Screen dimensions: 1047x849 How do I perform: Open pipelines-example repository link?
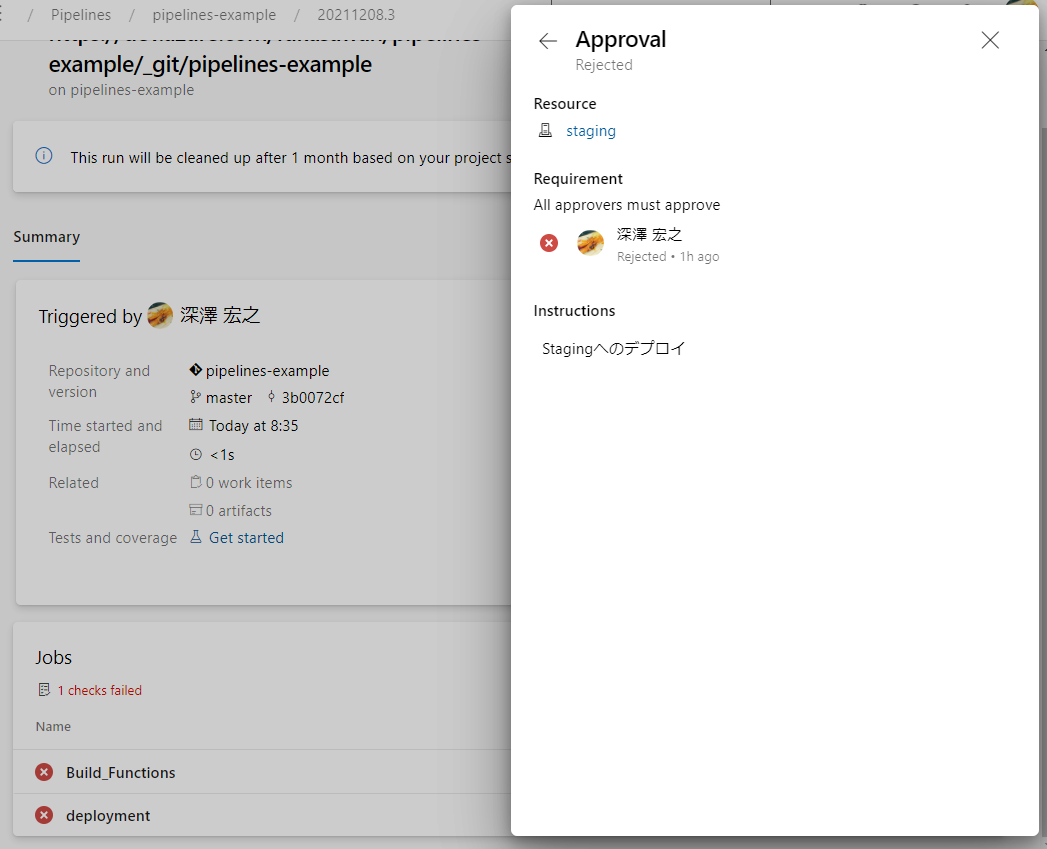click(267, 371)
